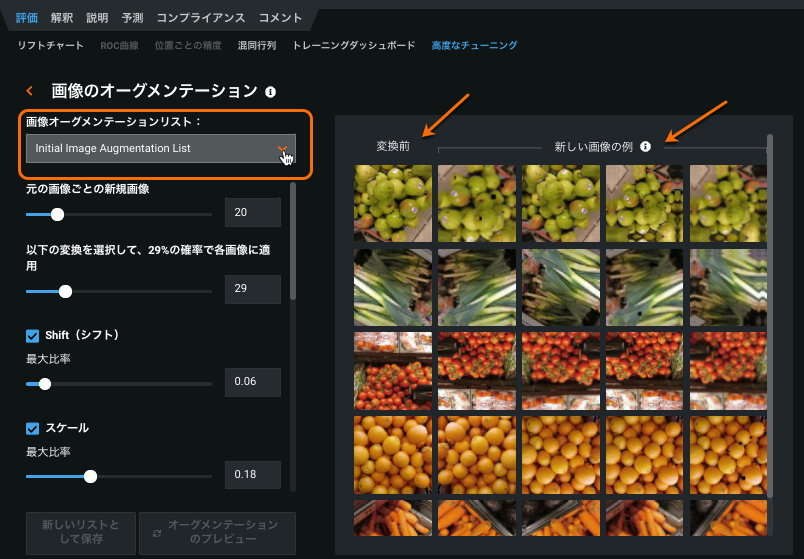Viewport: 804px width, 559px height.
Task: Switch to the 説明 tab
Action: 97,18
